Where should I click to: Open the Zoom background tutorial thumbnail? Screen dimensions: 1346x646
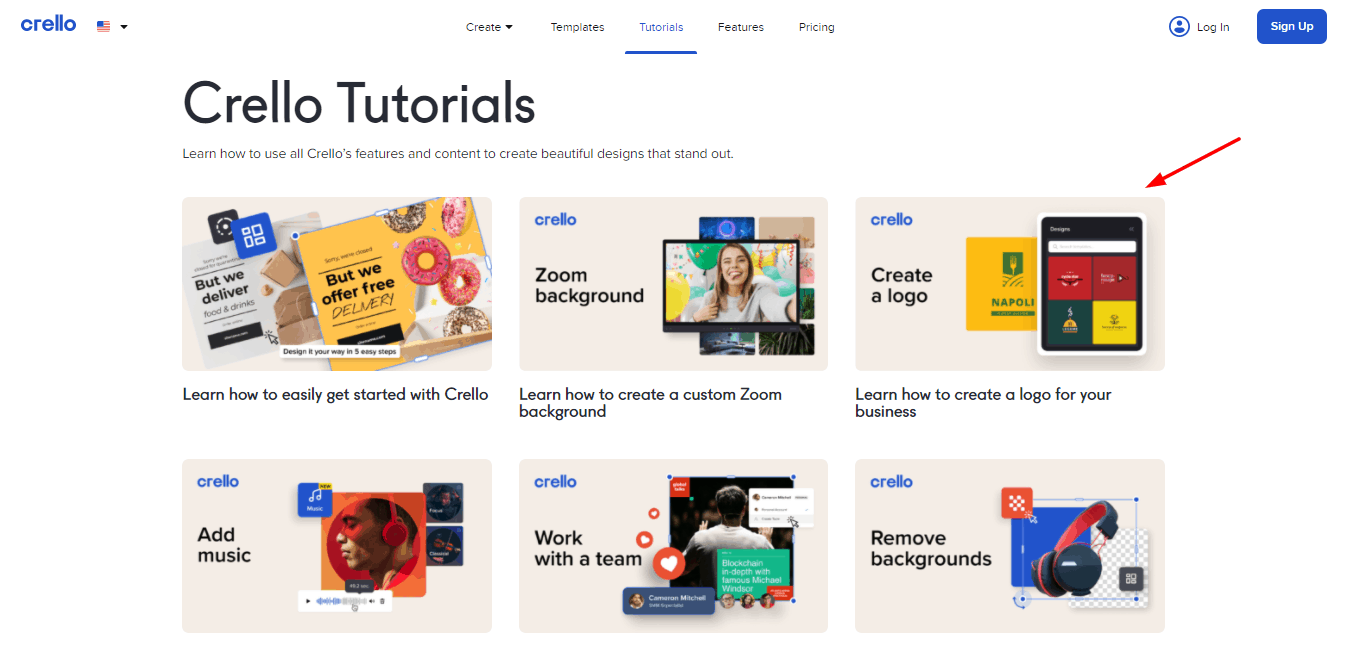pyautogui.click(x=673, y=284)
